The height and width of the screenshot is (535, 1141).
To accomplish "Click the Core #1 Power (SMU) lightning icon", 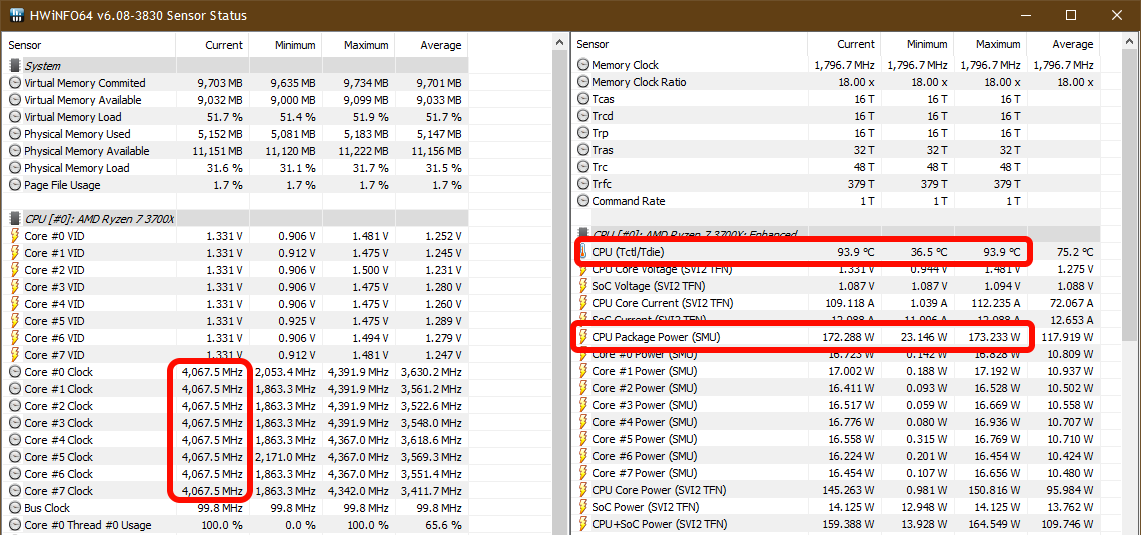I will coord(583,370).
